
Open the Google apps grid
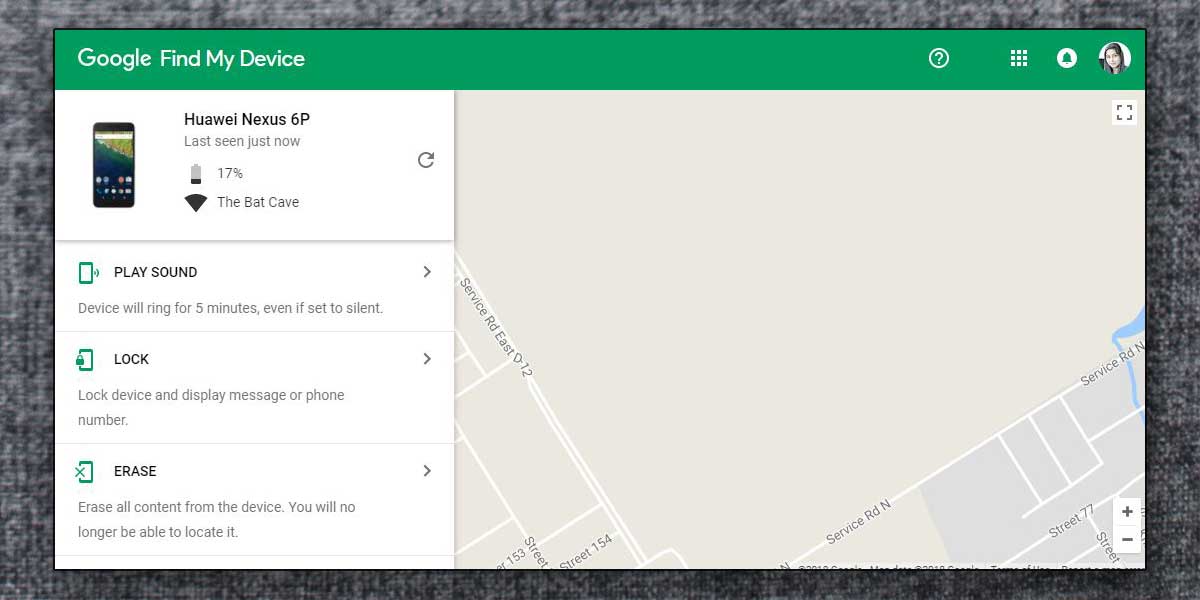coord(1018,58)
